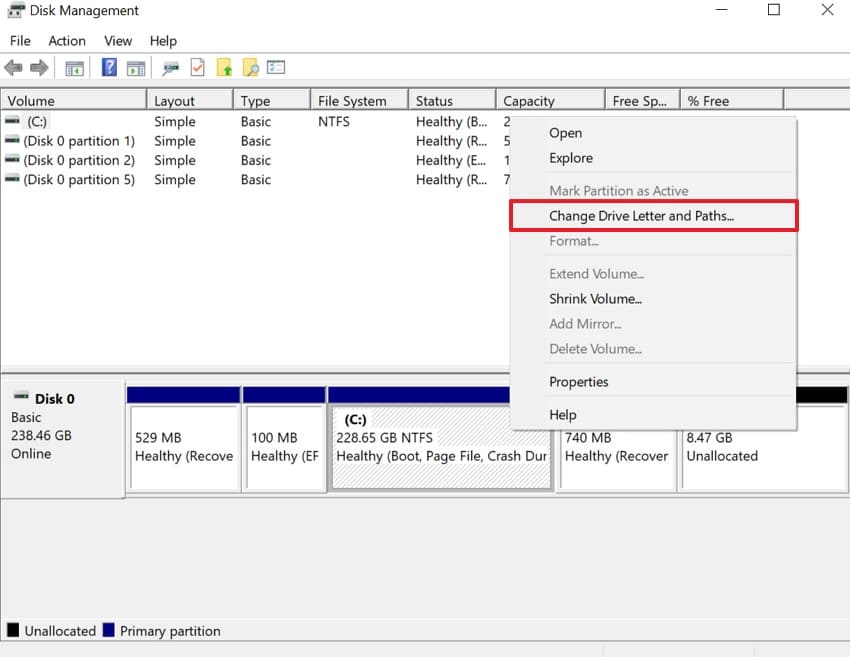Toggle Show/Hide Console Tree toolbar icon

click(74, 68)
